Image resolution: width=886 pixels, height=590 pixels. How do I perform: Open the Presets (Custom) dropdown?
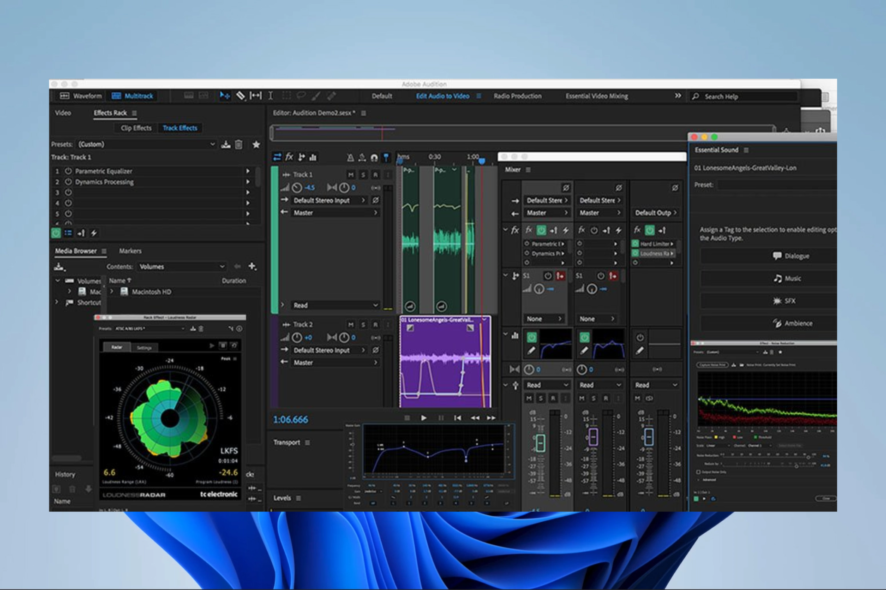146,145
